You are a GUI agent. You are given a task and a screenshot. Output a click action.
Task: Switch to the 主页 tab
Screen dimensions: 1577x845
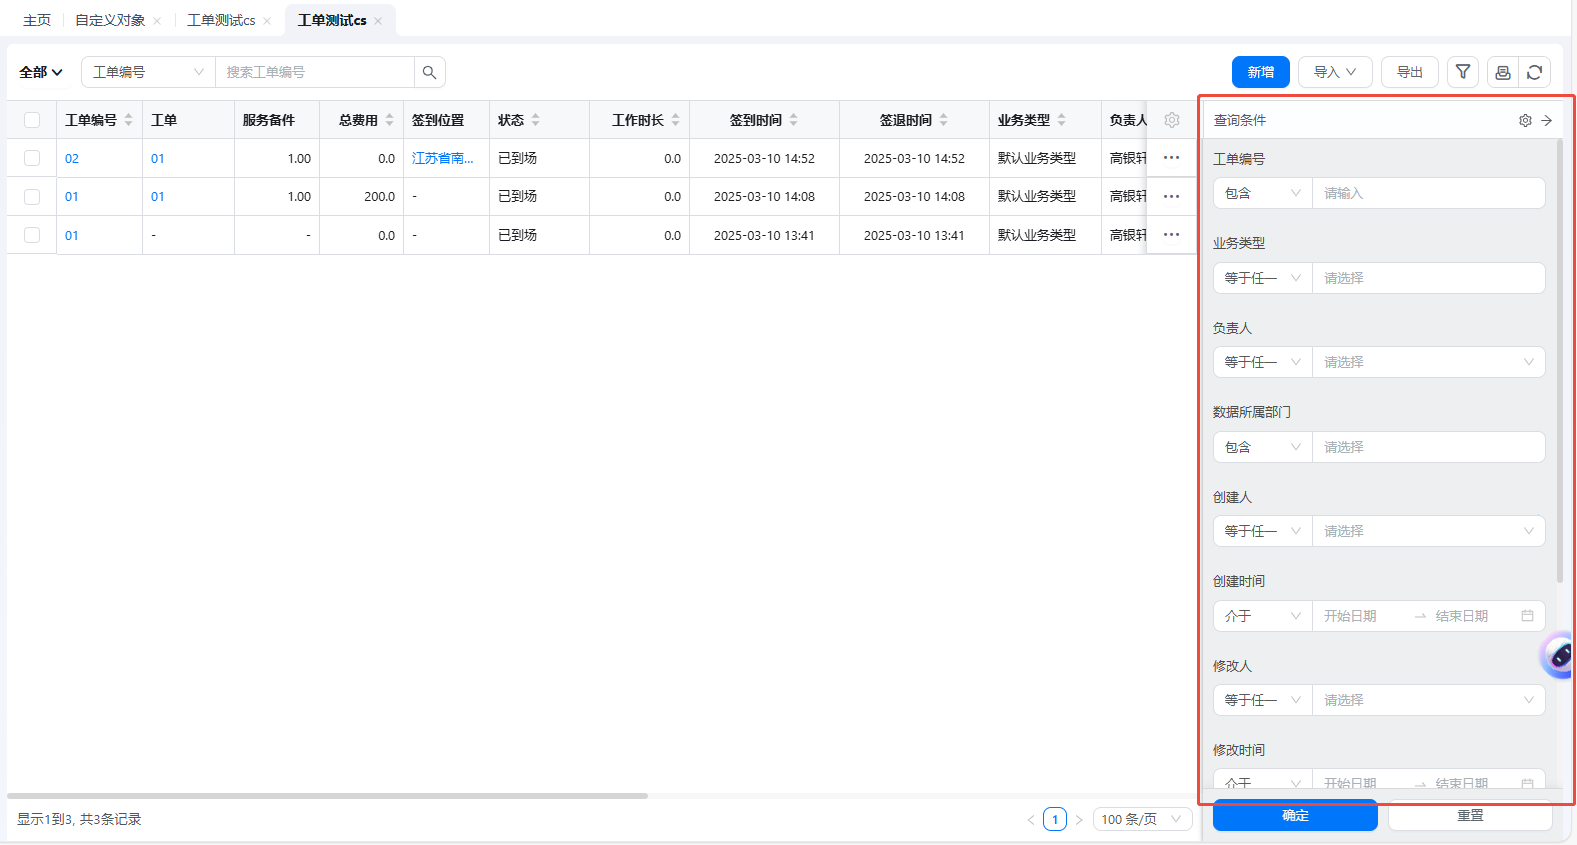(37, 20)
